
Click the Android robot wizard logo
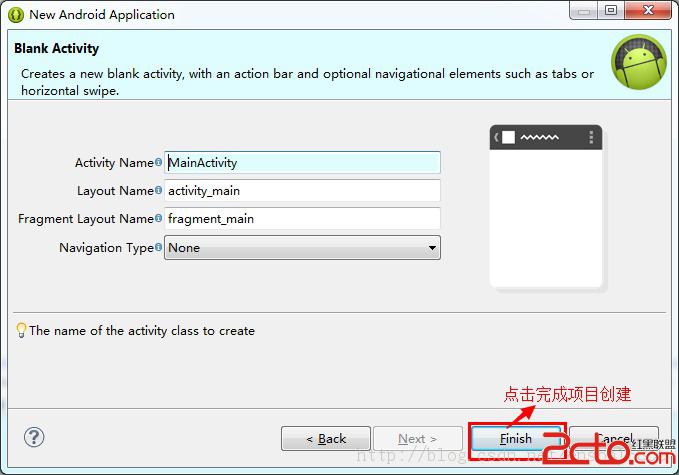639,62
